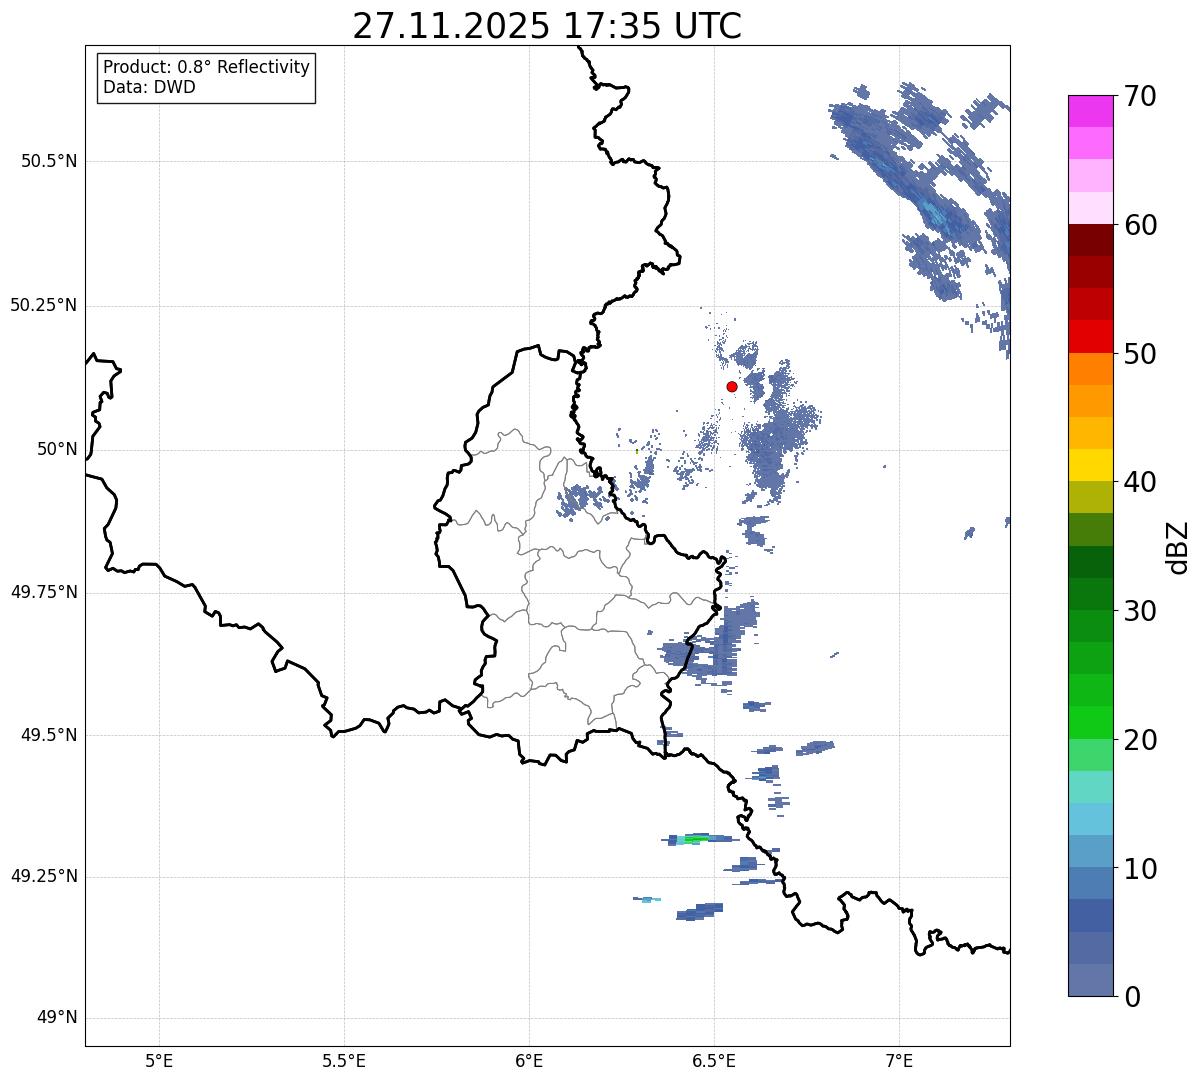Pick the darkest green colorbar segment

[x=1091, y=562]
